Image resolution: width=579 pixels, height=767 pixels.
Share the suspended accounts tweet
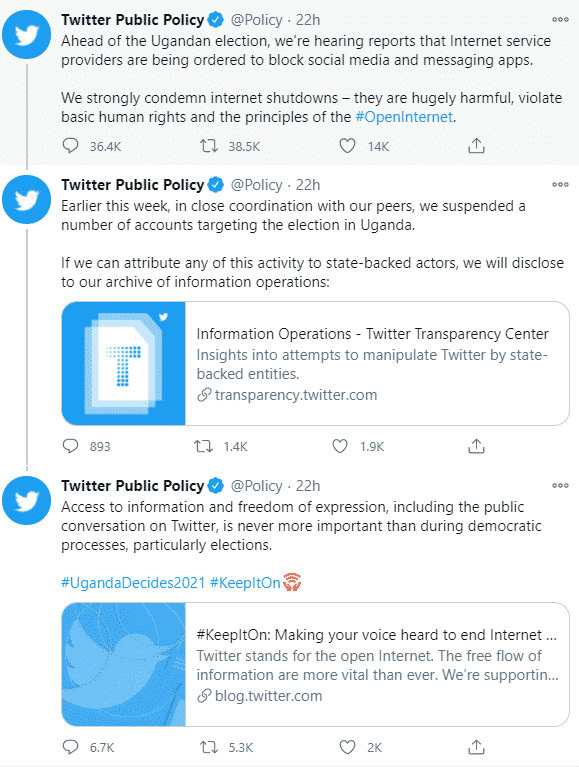point(476,446)
